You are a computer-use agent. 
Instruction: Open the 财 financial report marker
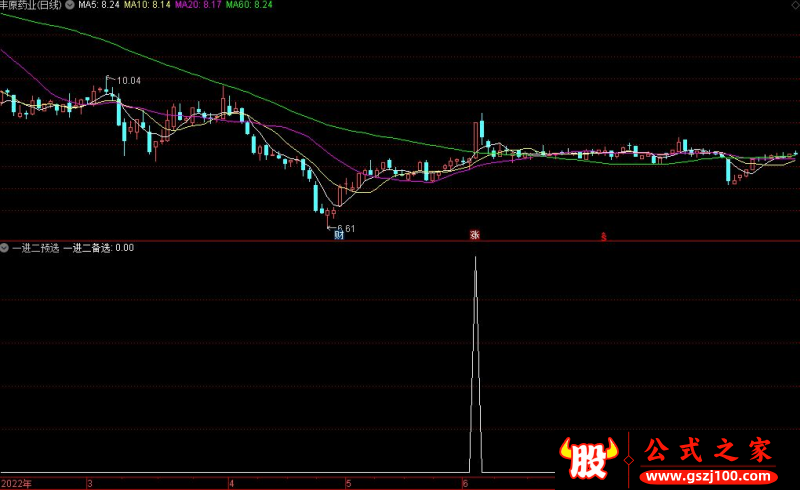(x=339, y=235)
